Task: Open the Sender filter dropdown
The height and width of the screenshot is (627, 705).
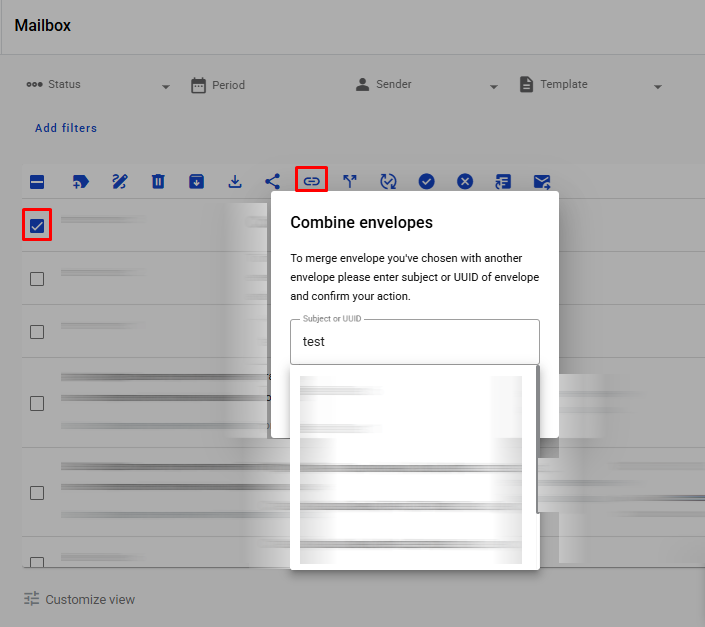Action: (427, 84)
